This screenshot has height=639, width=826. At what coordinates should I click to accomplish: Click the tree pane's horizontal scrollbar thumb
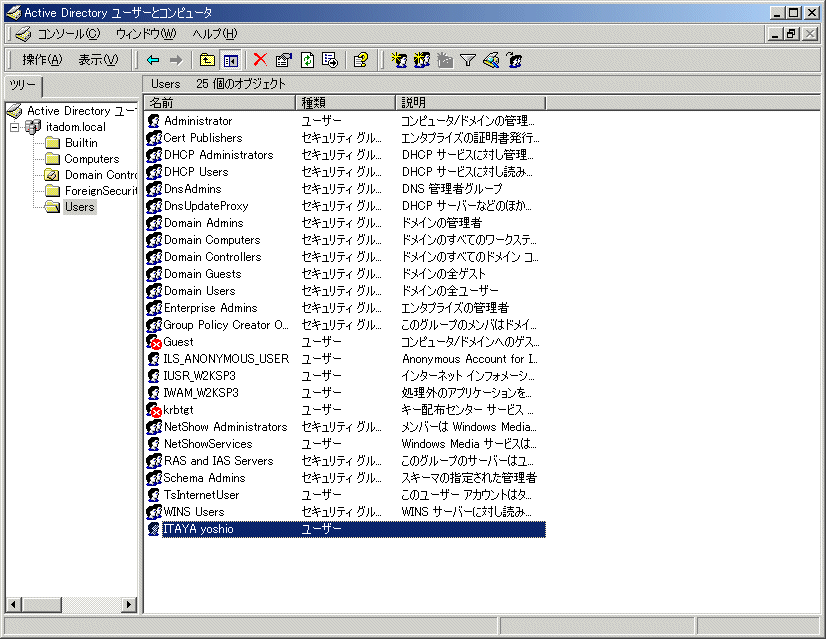coord(41,605)
